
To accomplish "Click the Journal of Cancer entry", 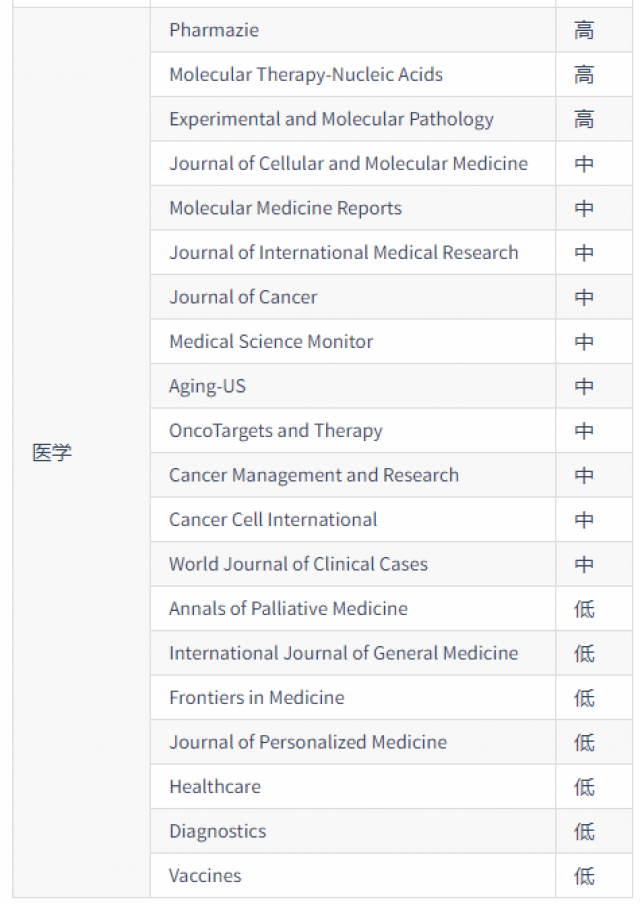I will coord(243,297).
